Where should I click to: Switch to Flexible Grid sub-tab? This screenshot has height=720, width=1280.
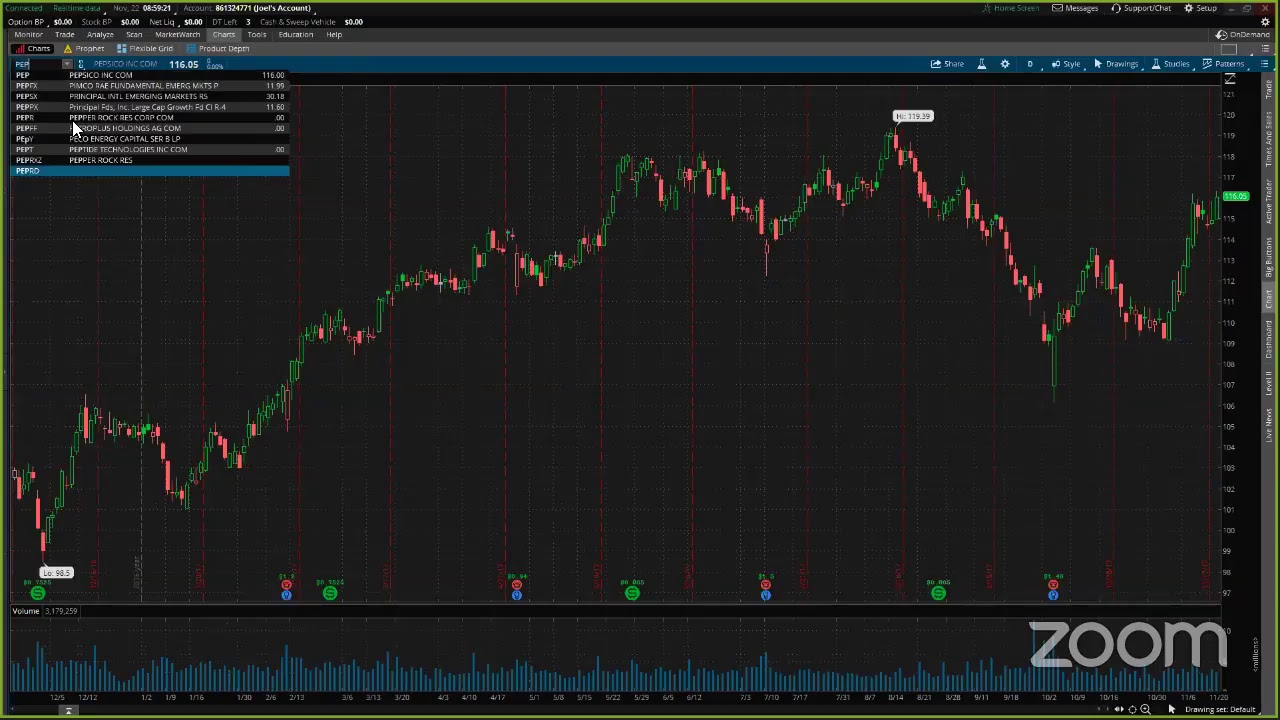(x=145, y=48)
